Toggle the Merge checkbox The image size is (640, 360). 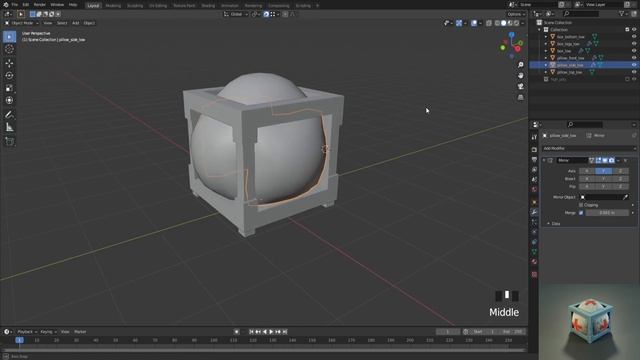[581, 213]
